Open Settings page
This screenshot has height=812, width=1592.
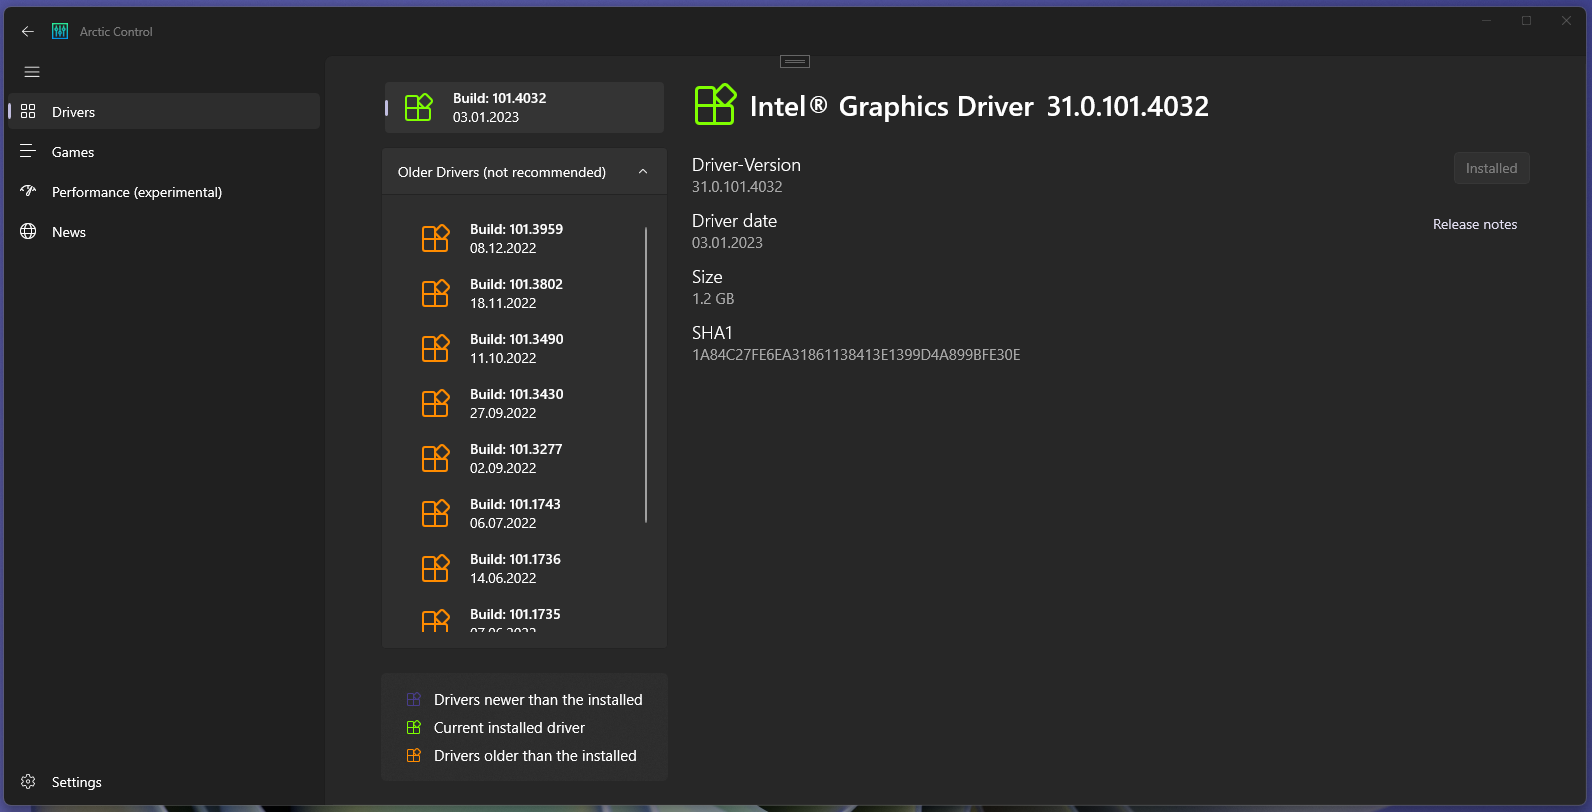point(164,781)
